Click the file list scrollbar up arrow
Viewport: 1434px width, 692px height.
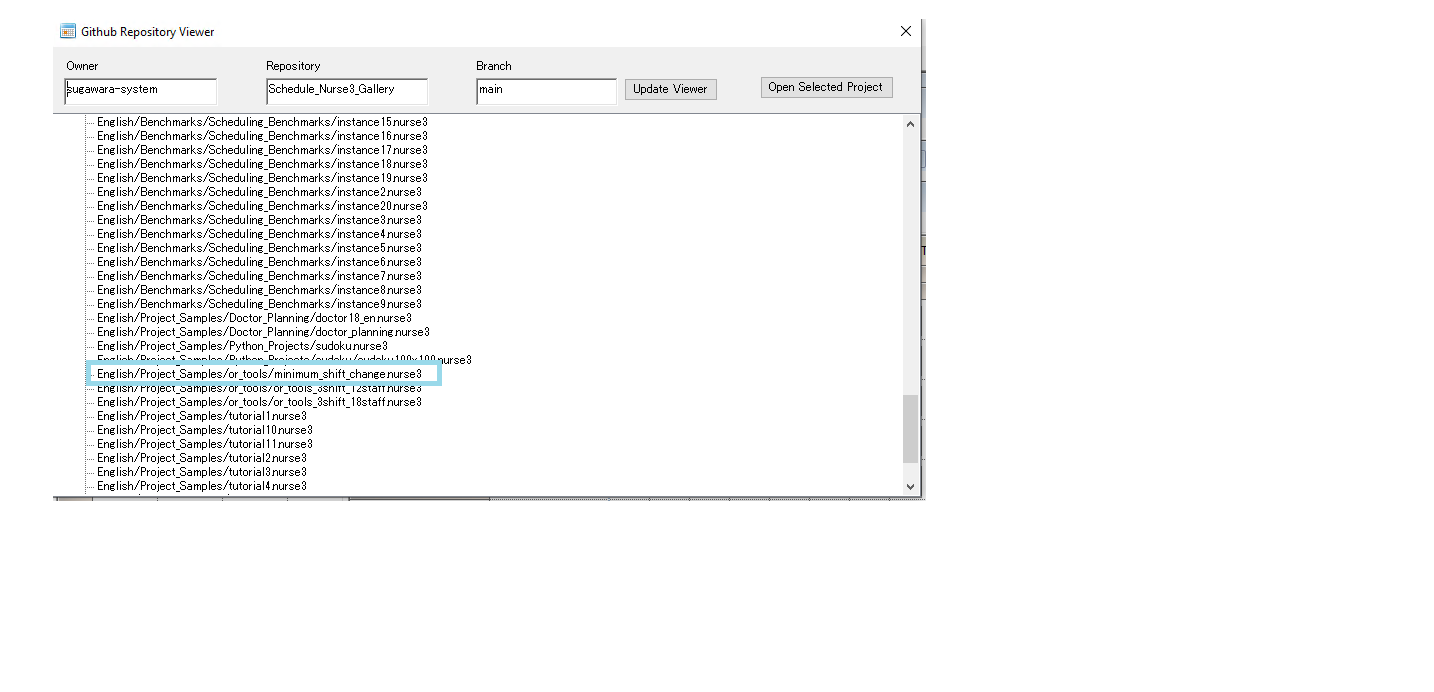[x=910, y=124]
